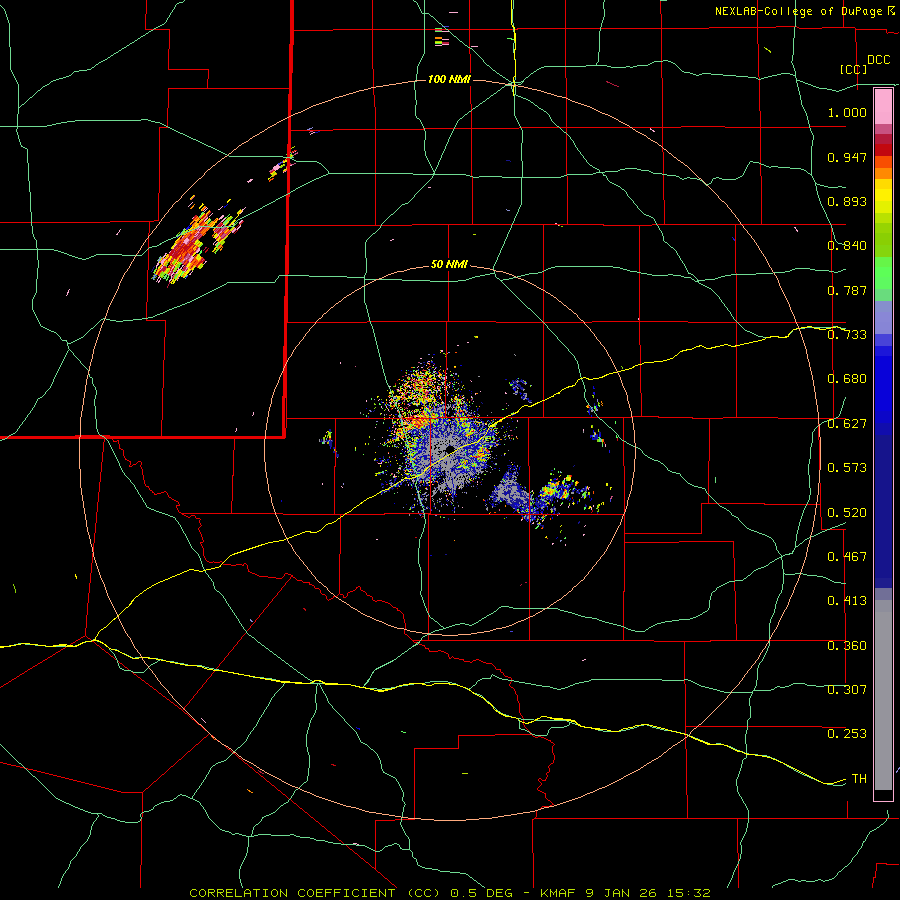Select the 0.360 scale value
900x900 pixels.
click(x=847, y=646)
